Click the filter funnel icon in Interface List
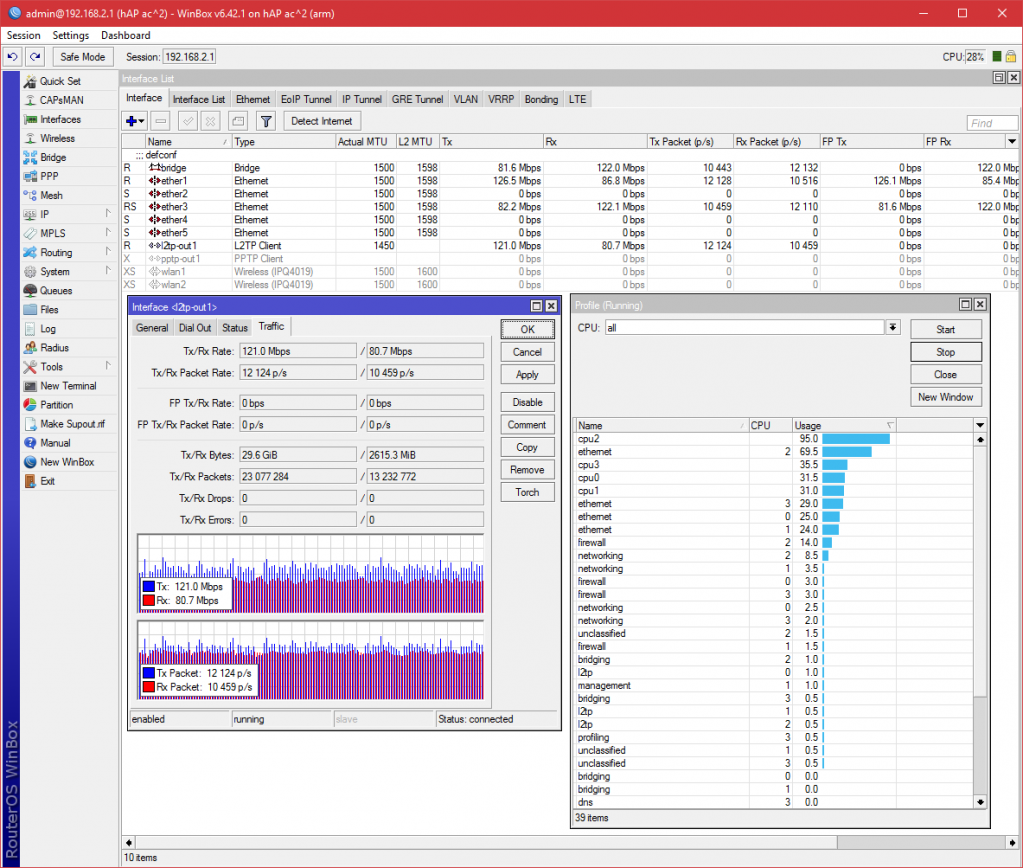Screen dimensions: 1023x868 click(x=267, y=122)
